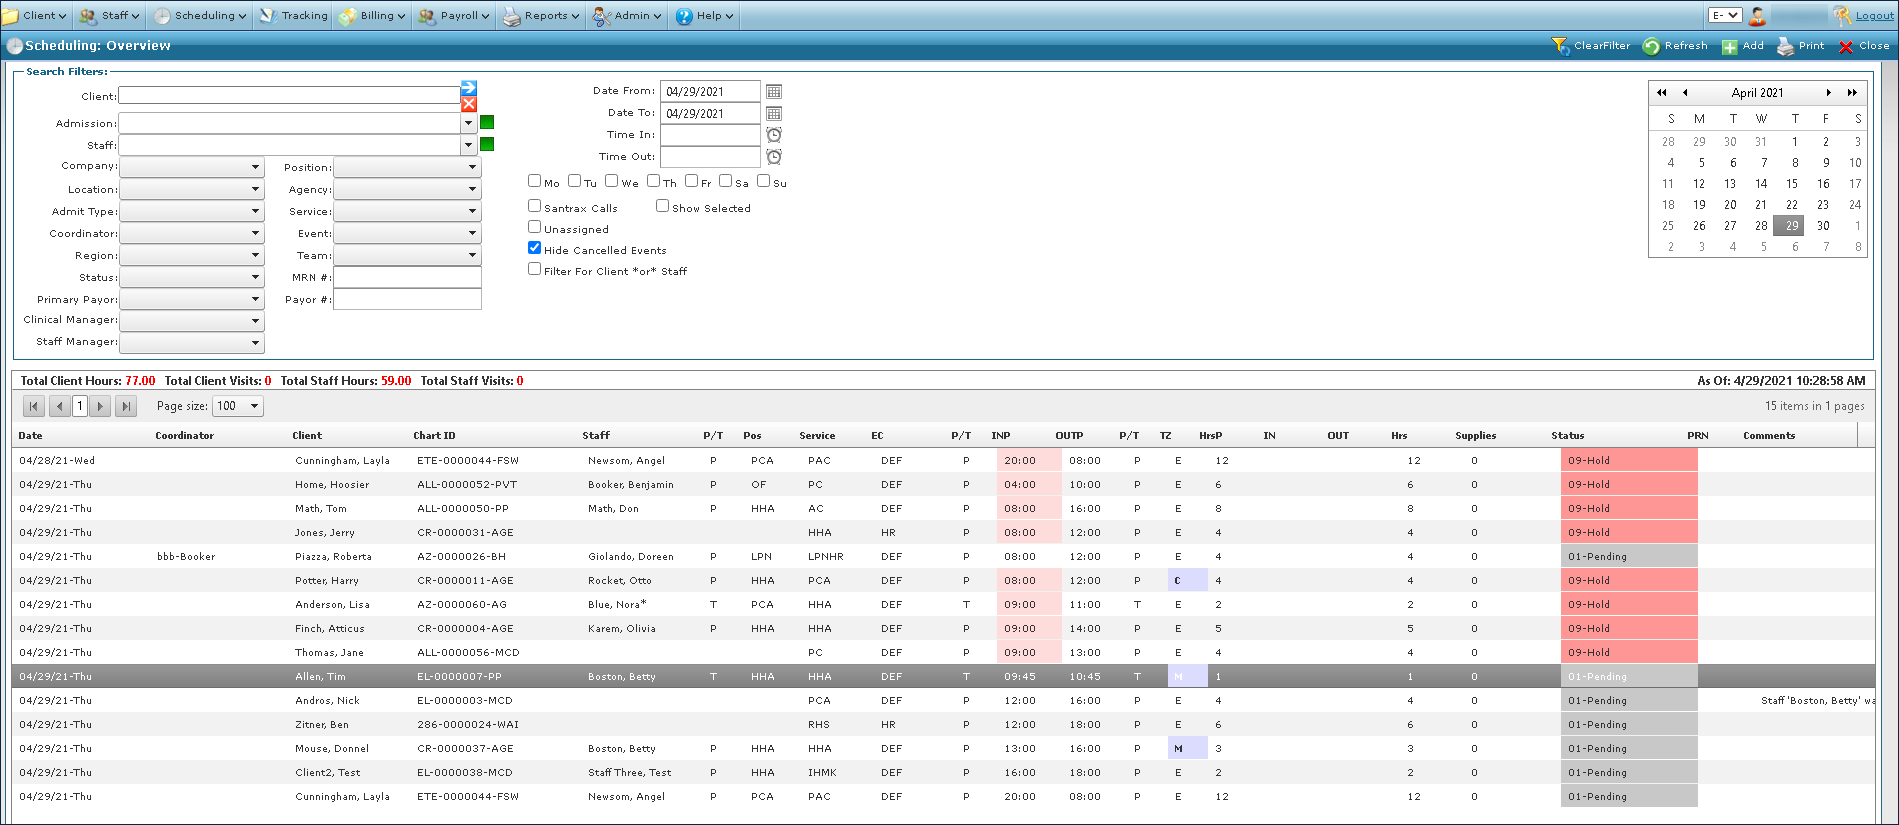Click the Date From calendar icon
The height and width of the screenshot is (825, 1899).
(773, 91)
